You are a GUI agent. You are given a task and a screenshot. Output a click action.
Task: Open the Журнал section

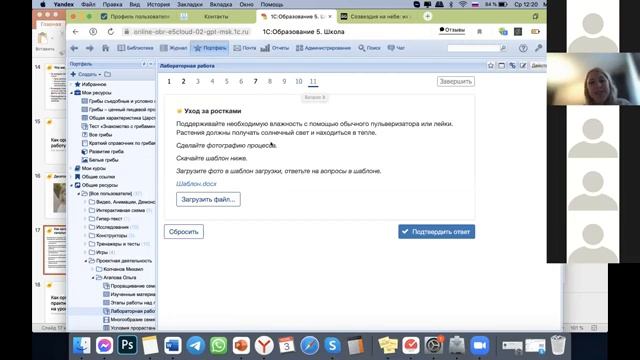pos(173,48)
